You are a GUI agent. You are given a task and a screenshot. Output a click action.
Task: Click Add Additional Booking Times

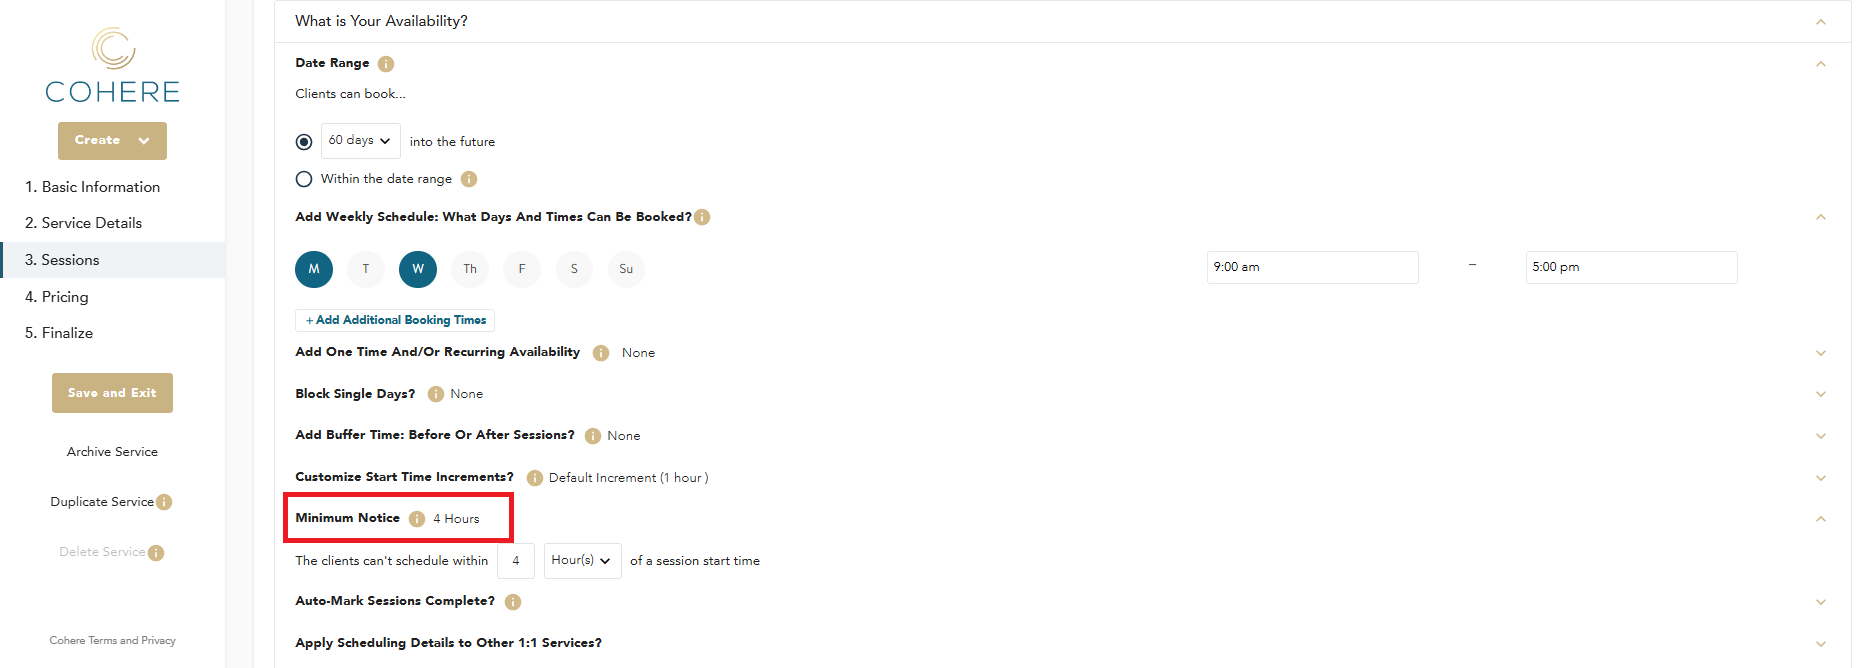tap(395, 320)
